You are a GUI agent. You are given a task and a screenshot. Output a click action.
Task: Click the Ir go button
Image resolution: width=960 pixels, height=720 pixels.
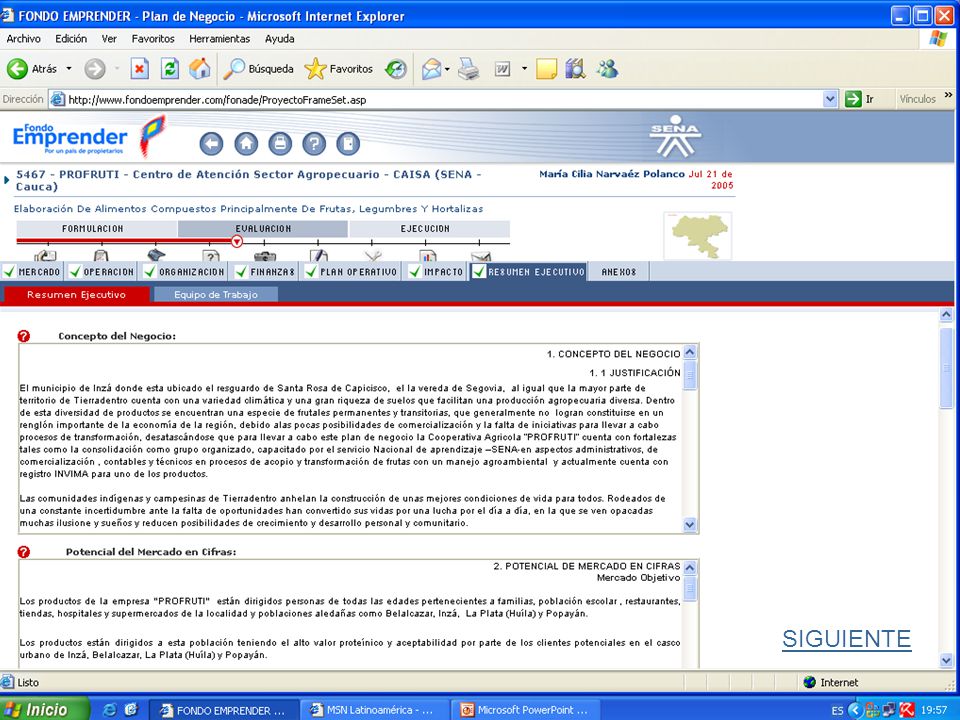coord(860,99)
